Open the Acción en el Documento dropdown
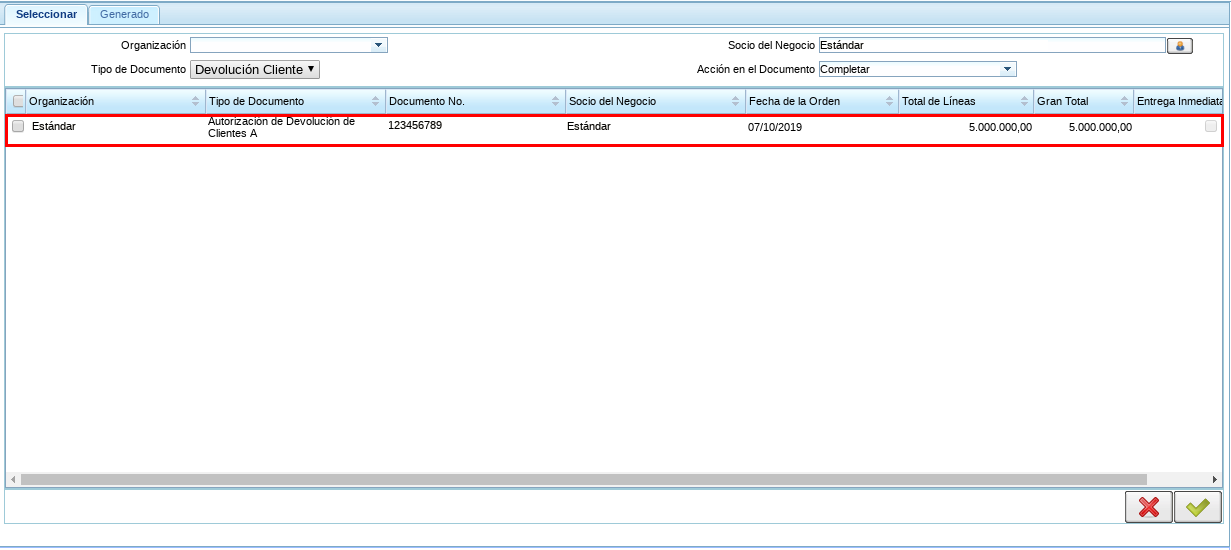 point(1008,69)
